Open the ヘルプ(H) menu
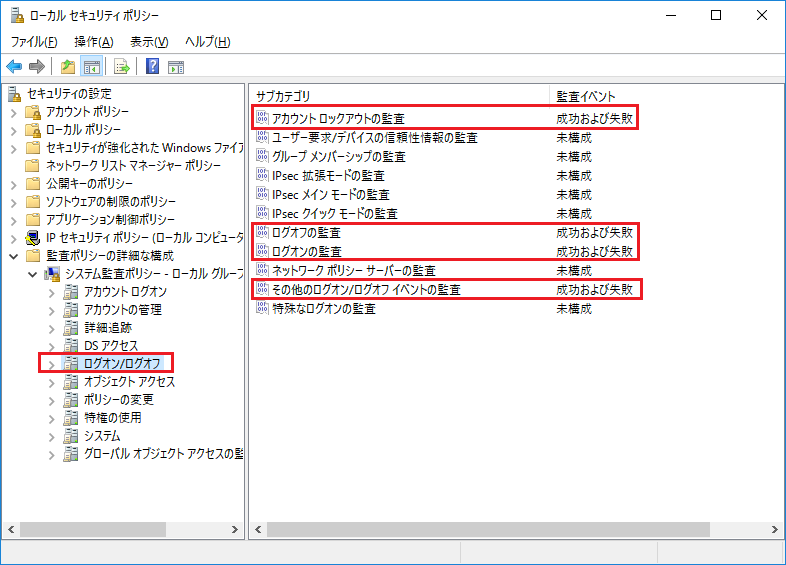786x565 pixels. 208,42
